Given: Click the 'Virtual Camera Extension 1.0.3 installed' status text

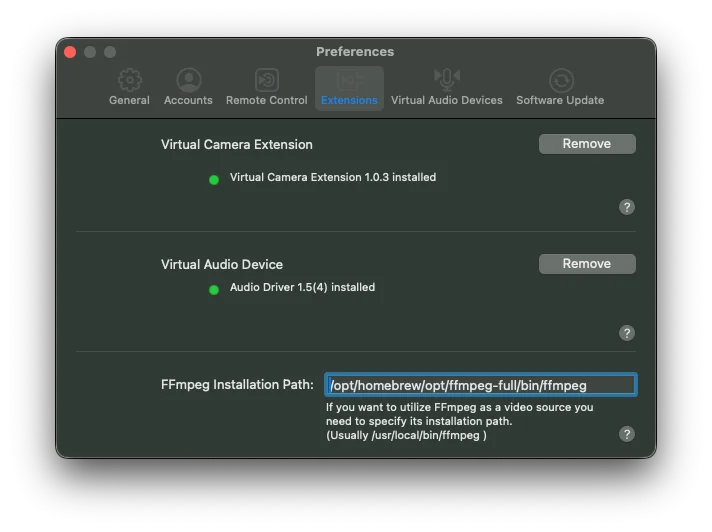Looking at the screenshot, I should (333, 177).
